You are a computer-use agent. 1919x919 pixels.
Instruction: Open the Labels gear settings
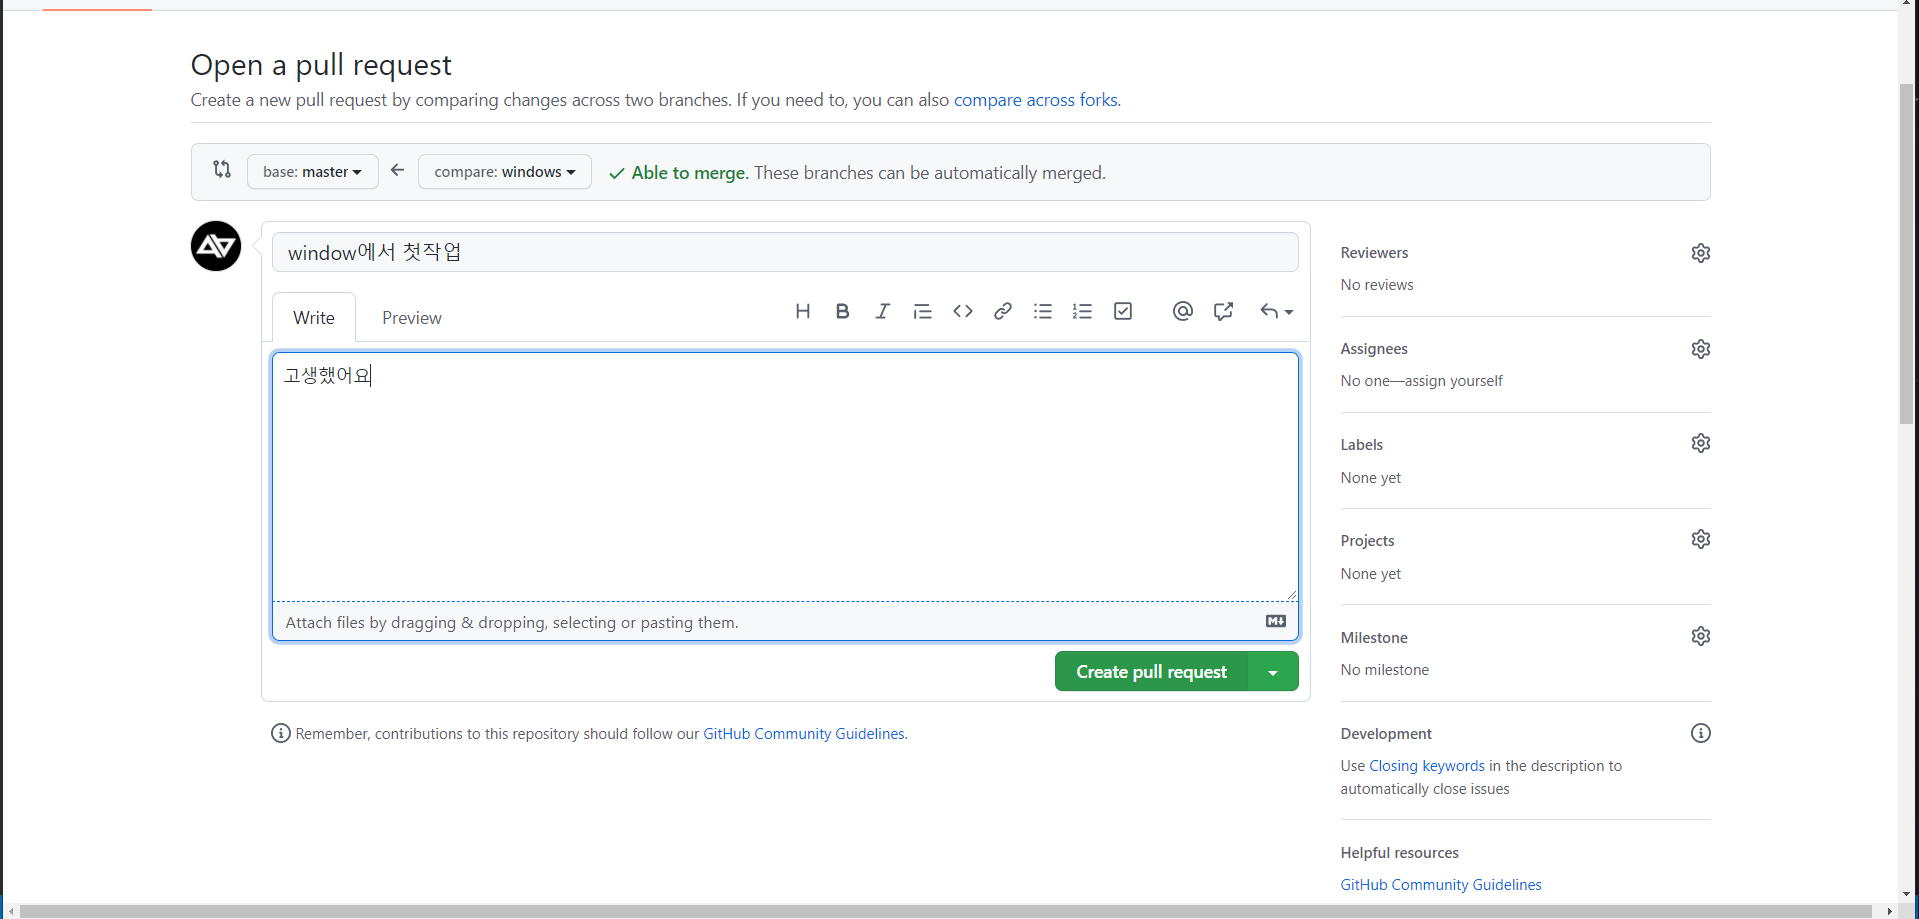1700,443
